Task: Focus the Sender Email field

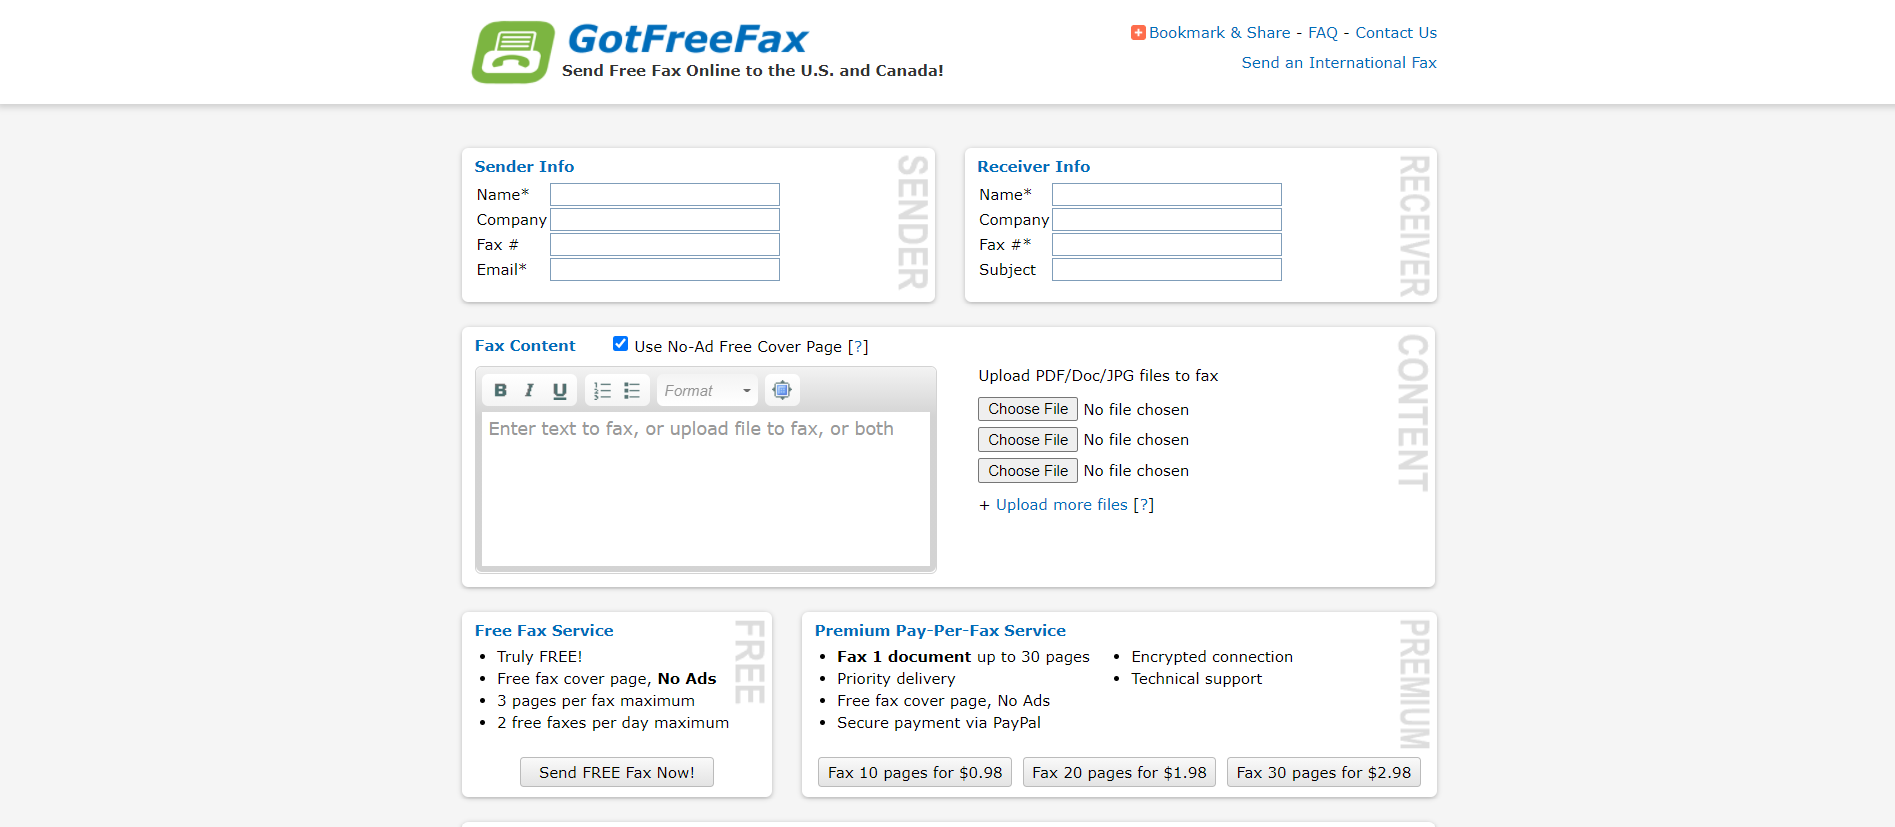Action: [x=665, y=270]
